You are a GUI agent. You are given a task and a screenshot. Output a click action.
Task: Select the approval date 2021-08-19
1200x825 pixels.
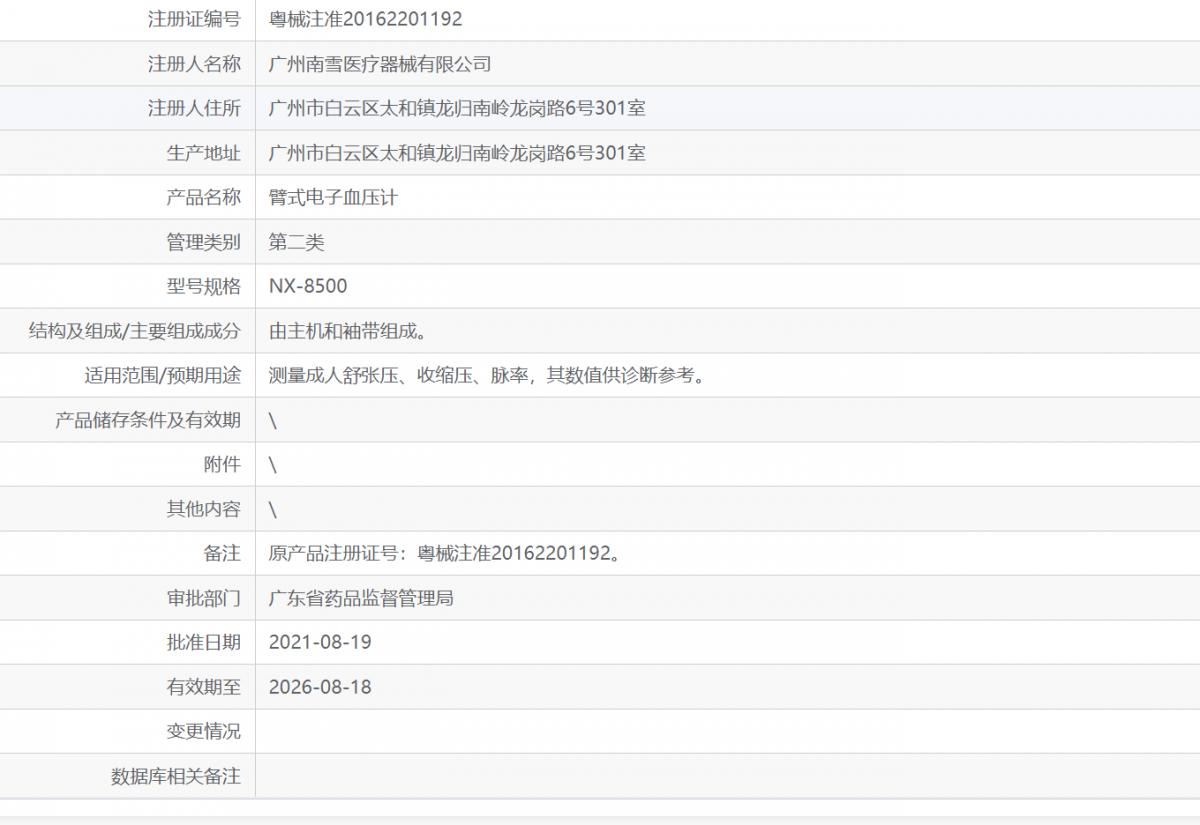[x=318, y=642]
